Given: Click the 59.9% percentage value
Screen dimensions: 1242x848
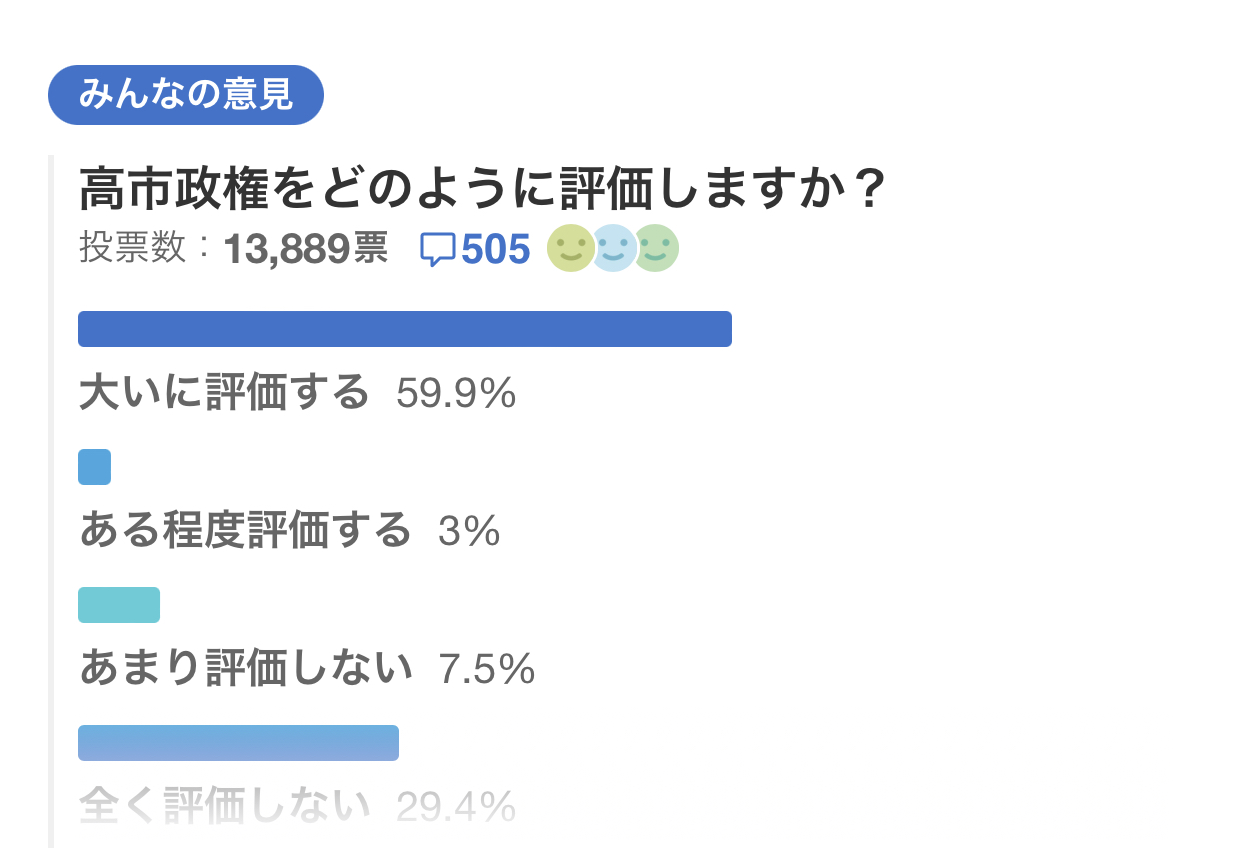Looking at the screenshot, I should 456,396.
